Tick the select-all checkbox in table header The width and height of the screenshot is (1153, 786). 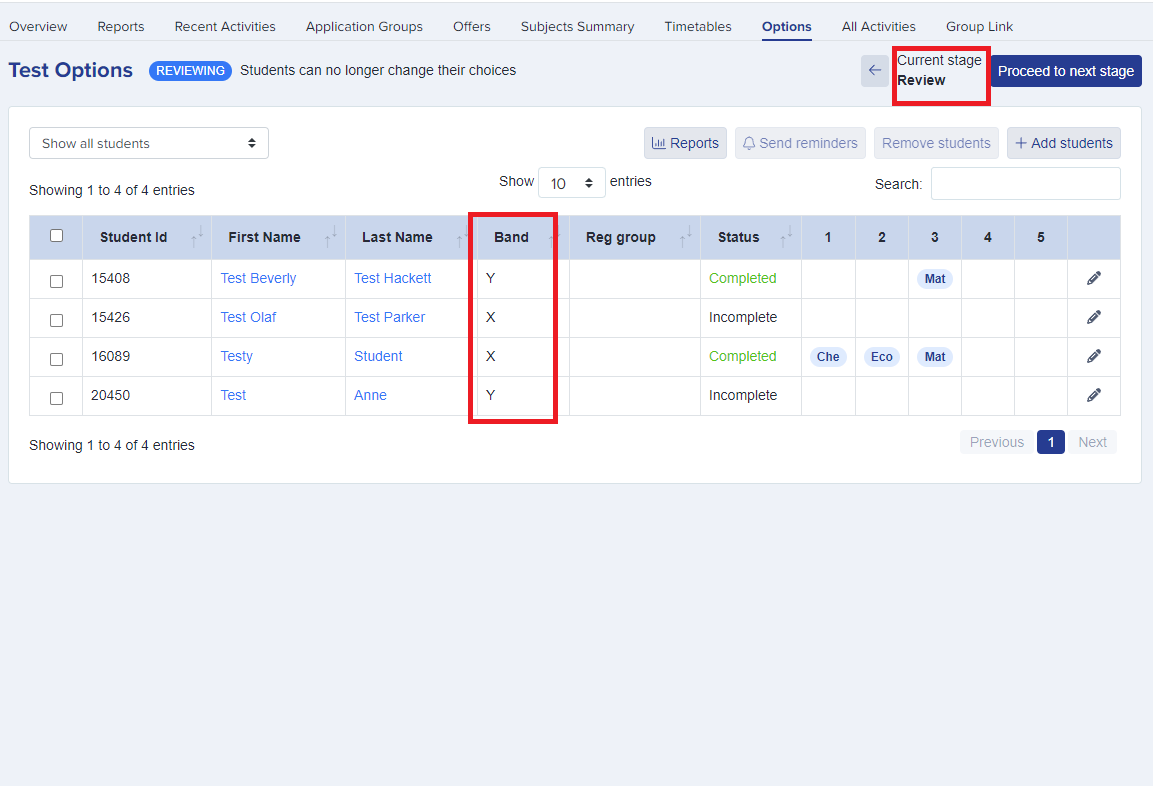pyautogui.click(x=56, y=236)
